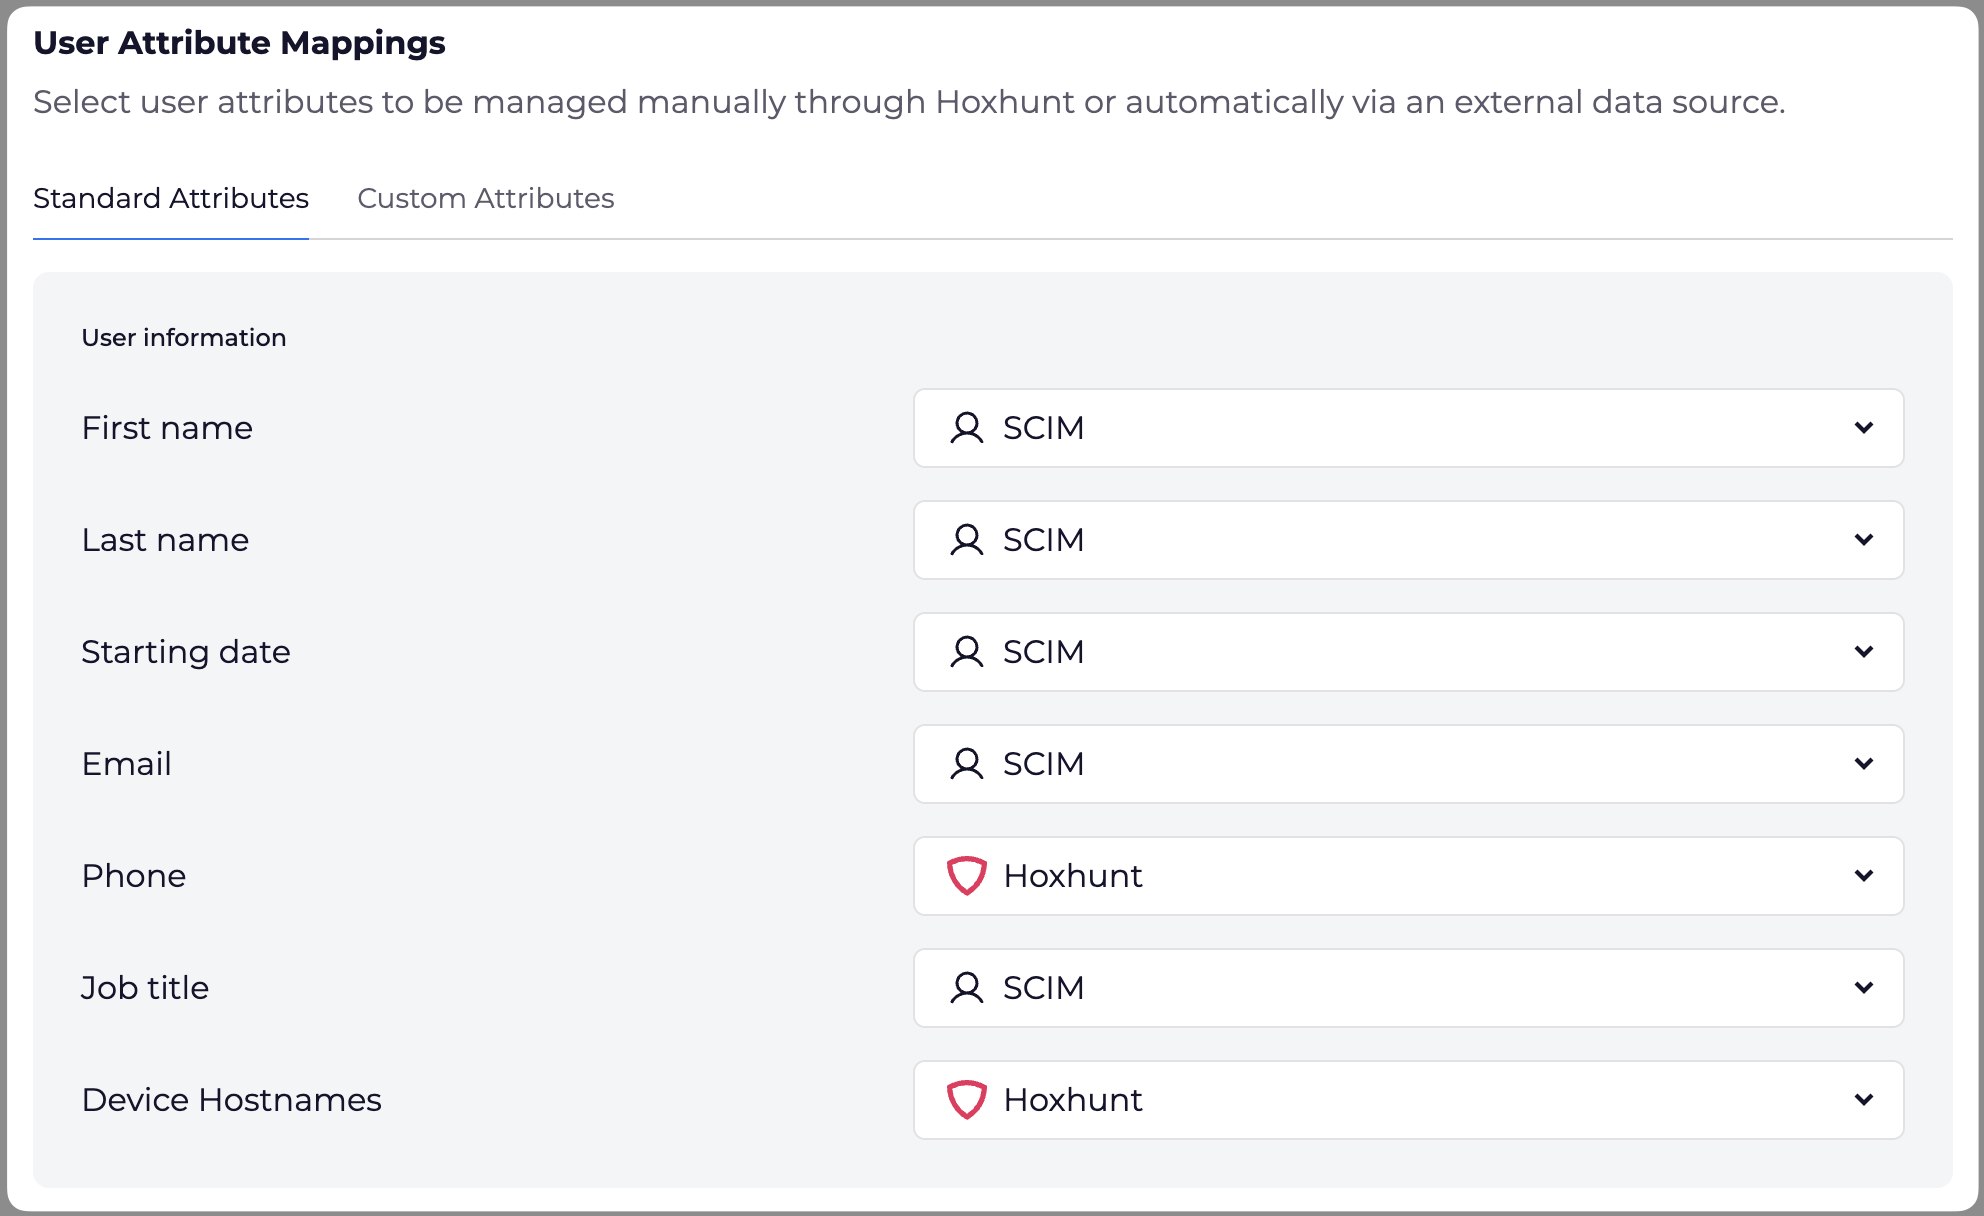1984x1216 pixels.
Task: Click the User Attribute Mappings heading
Action: tap(239, 43)
